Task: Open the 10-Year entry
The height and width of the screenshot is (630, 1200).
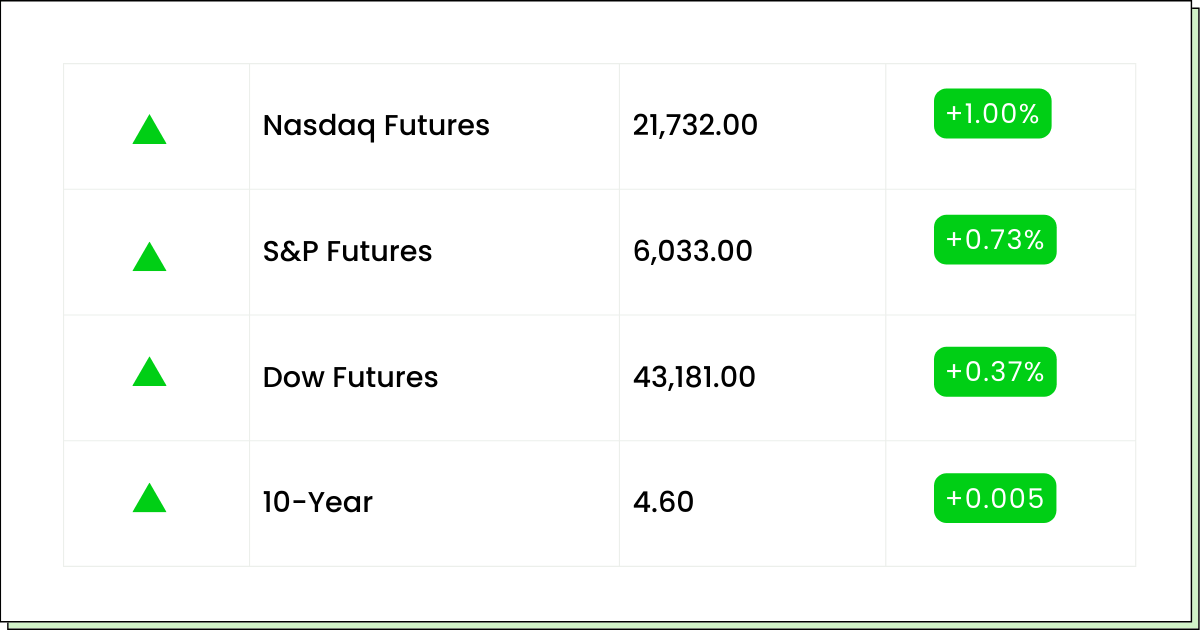Action: click(317, 502)
